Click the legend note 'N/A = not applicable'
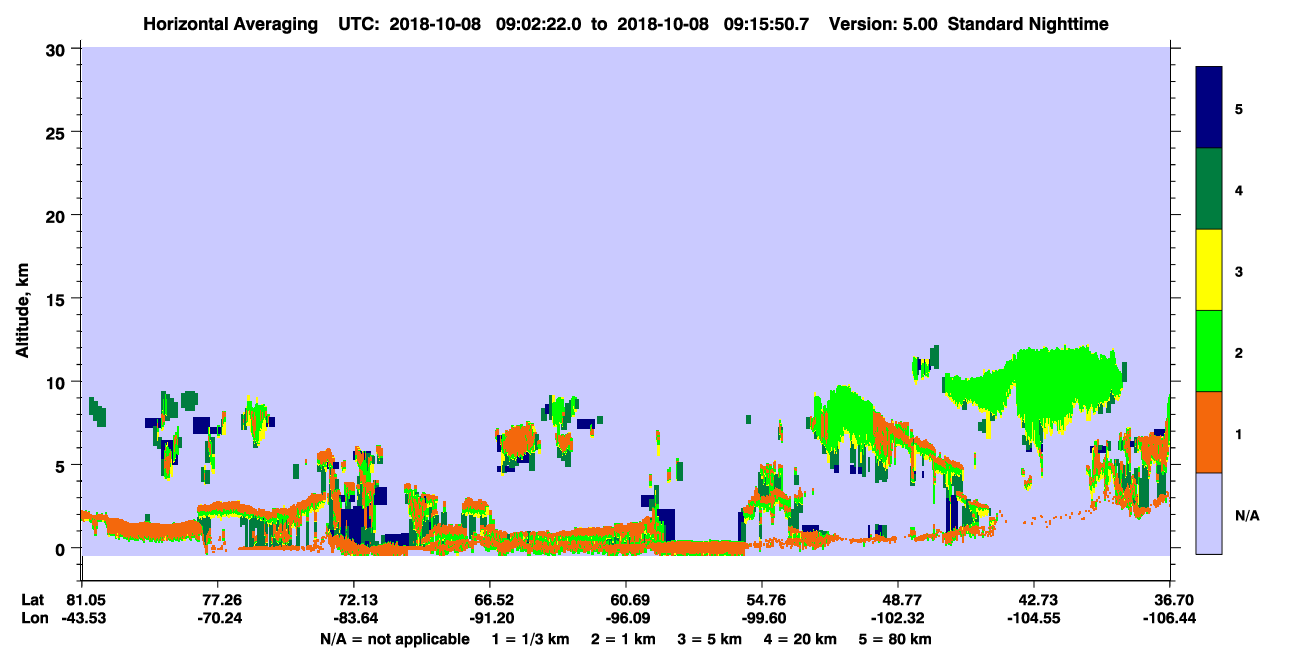 395,639
